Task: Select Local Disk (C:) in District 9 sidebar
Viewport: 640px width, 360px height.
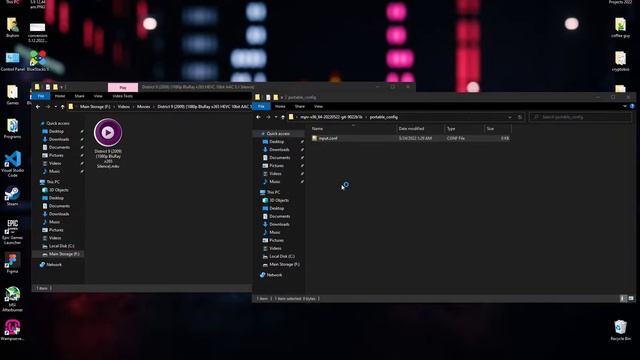Action: click(x=61, y=246)
